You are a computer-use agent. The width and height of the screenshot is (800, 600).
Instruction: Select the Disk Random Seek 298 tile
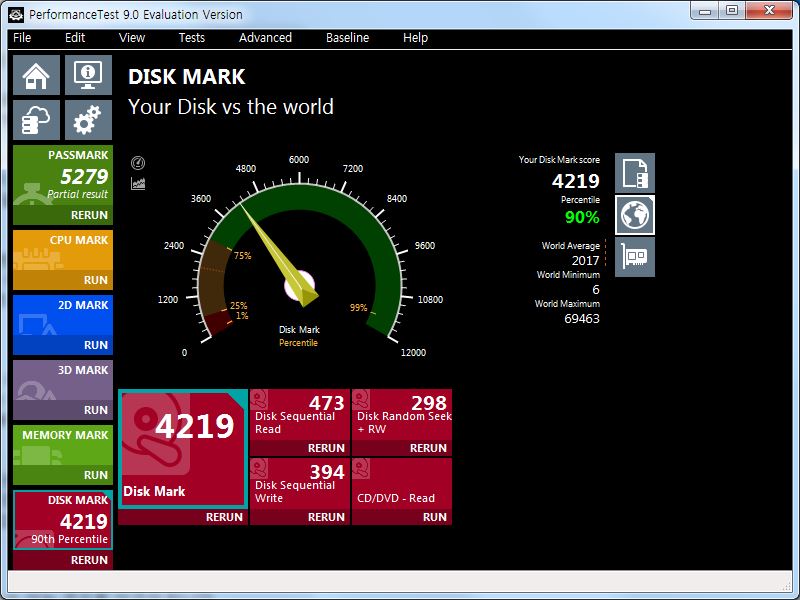click(x=402, y=415)
